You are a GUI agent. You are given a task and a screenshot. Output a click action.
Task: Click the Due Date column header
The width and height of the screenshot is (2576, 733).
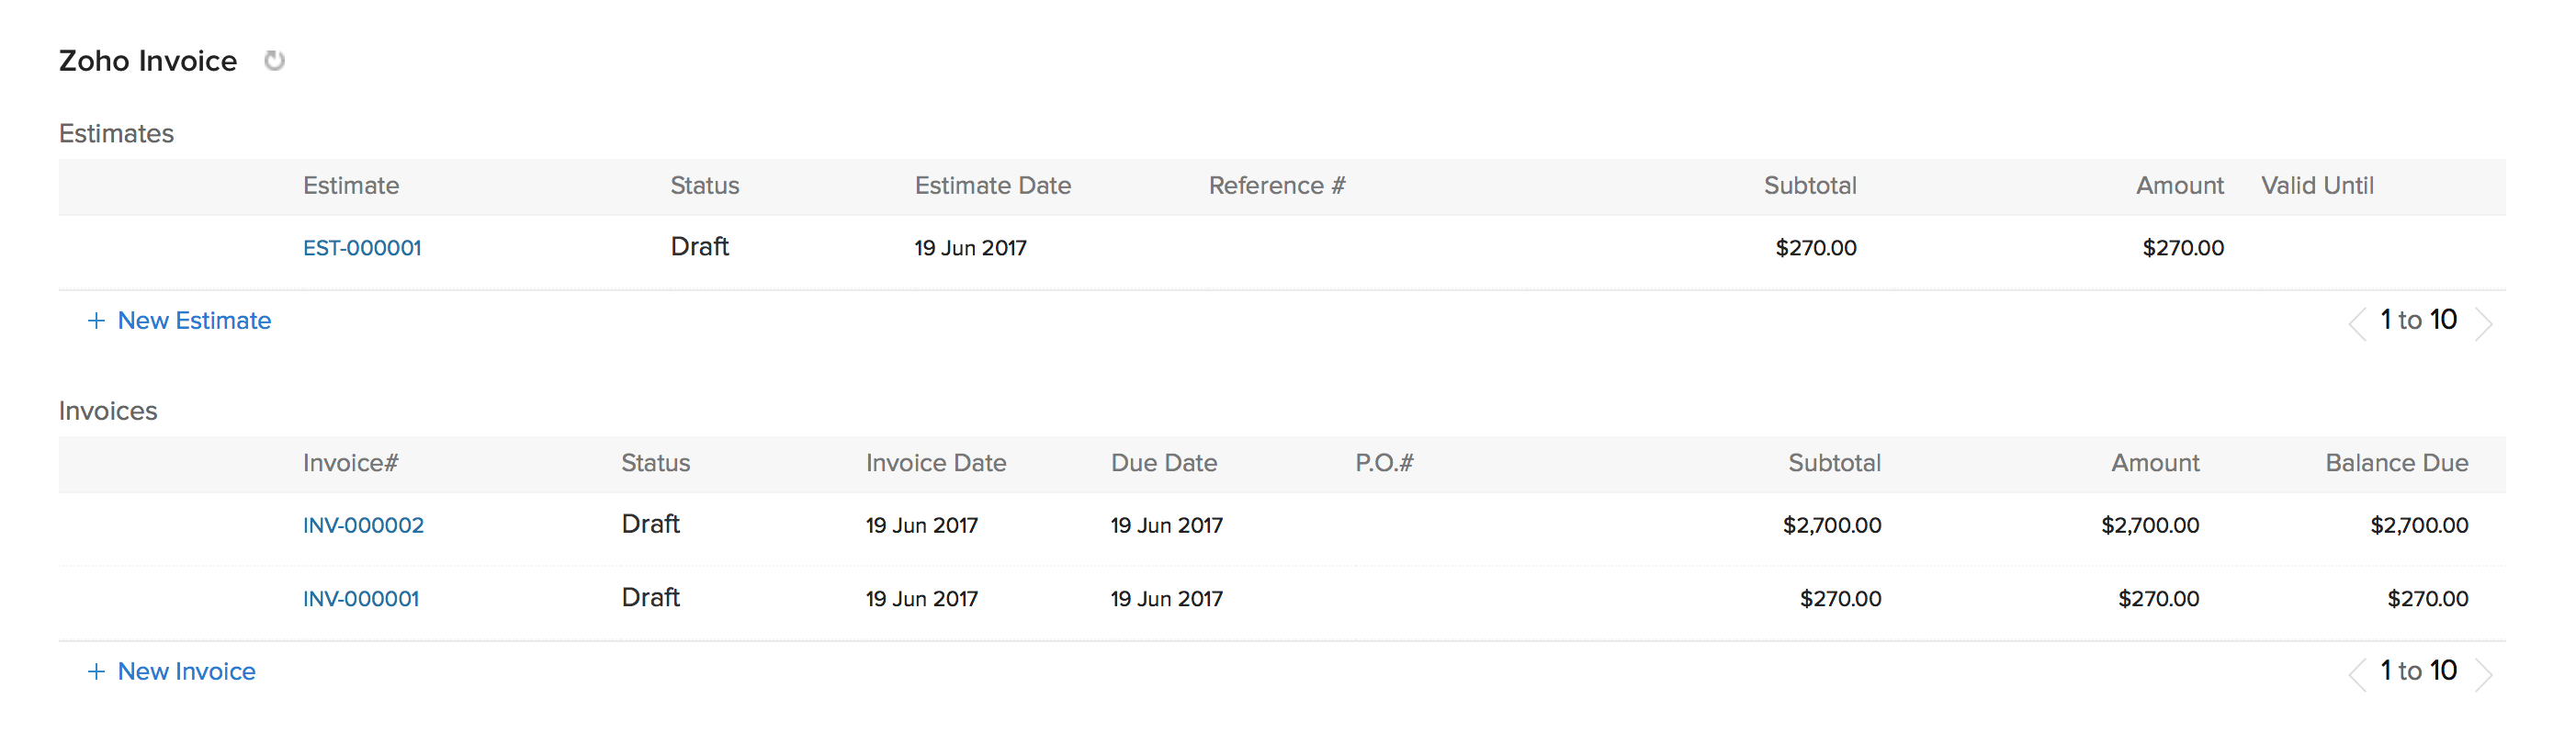click(1163, 464)
